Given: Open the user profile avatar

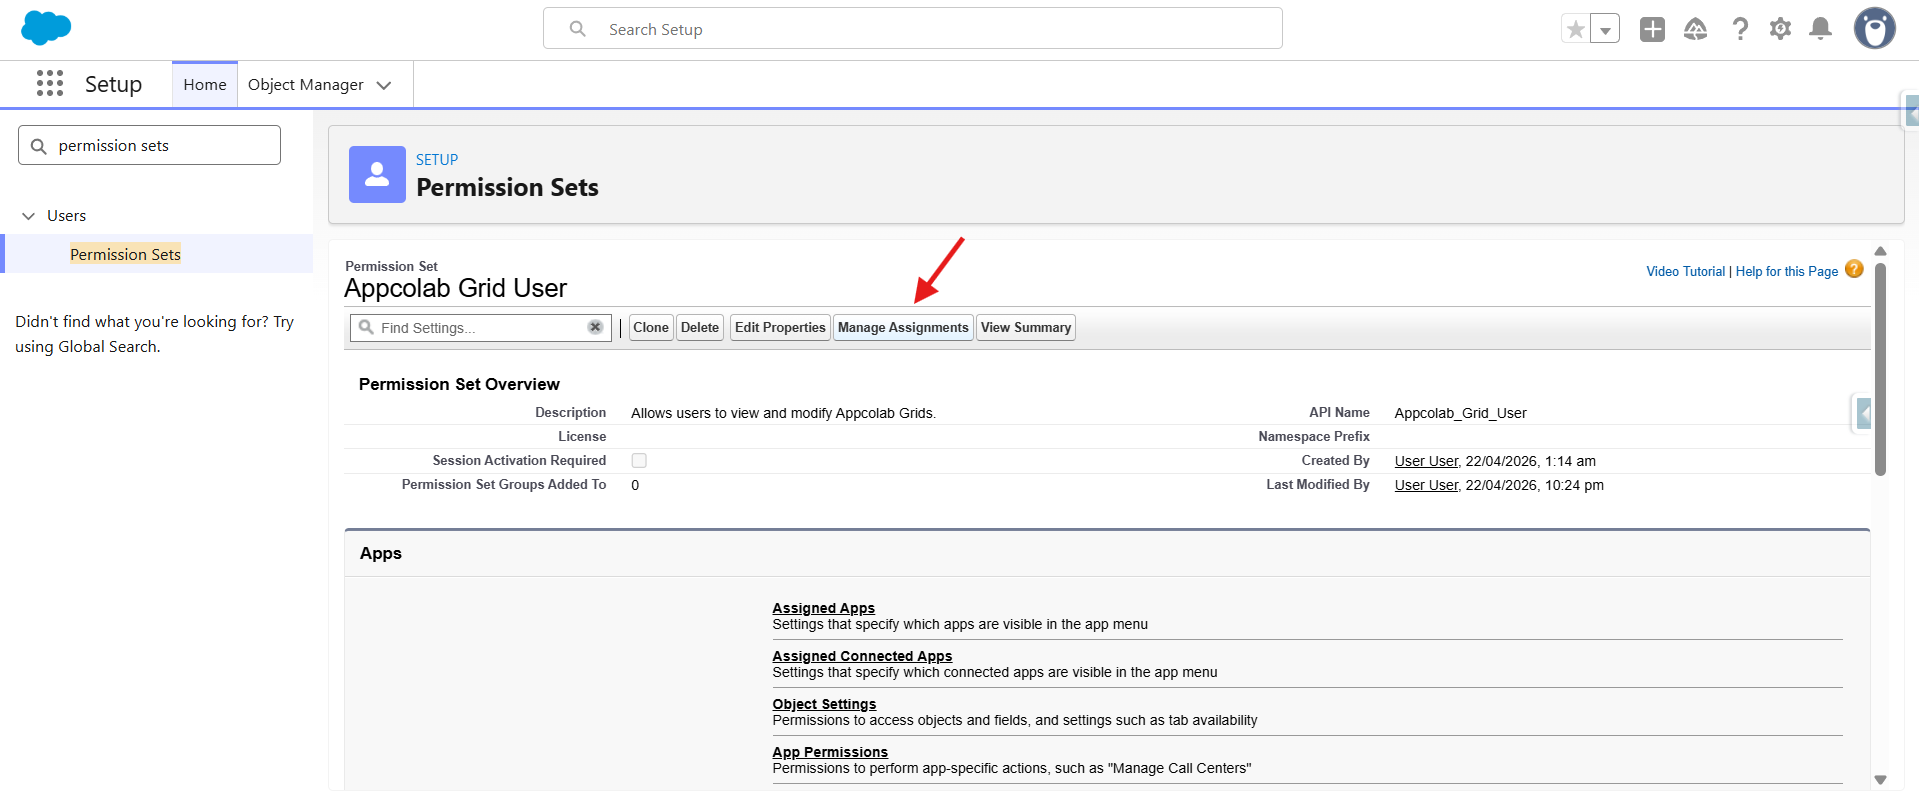Looking at the screenshot, I should pos(1875,28).
